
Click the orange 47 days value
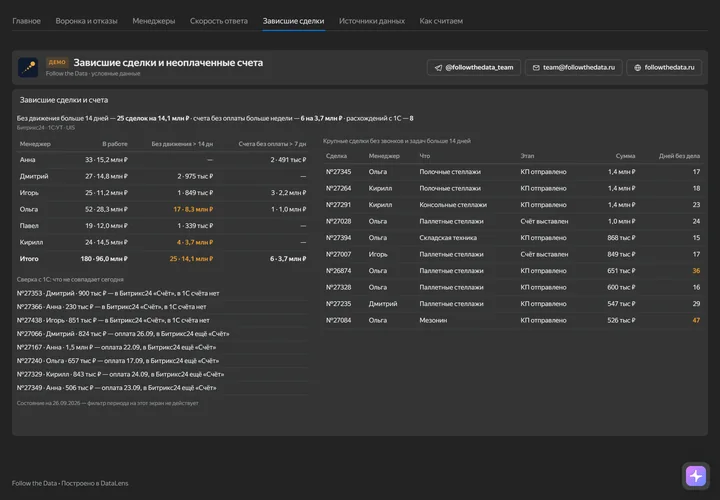tap(696, 320)
